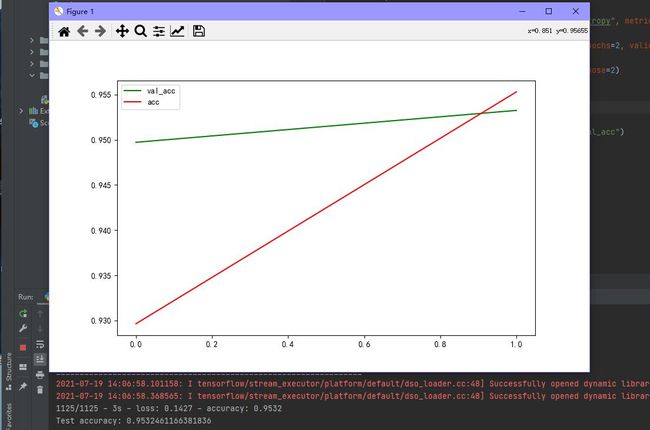Maximize the Figure 1 window
This screenshot has width=650, height=430.
(x=548, y=12)
